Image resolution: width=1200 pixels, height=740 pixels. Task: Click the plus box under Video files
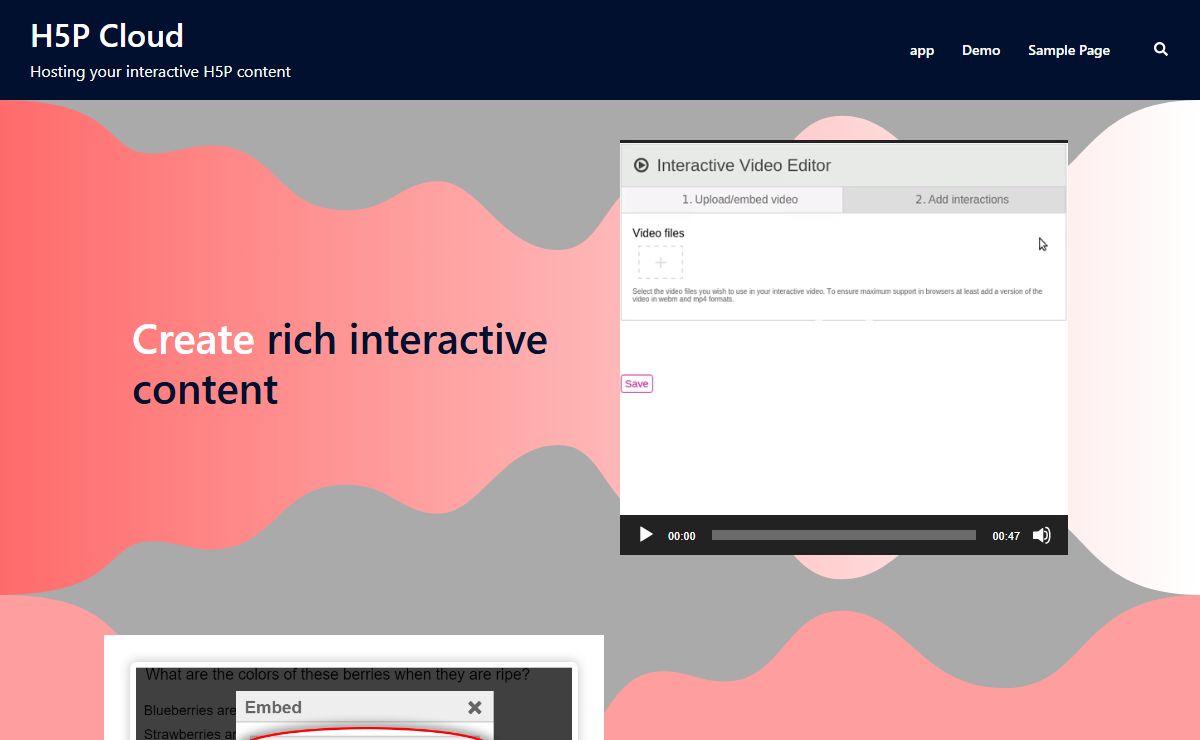[x=660, y=262]
